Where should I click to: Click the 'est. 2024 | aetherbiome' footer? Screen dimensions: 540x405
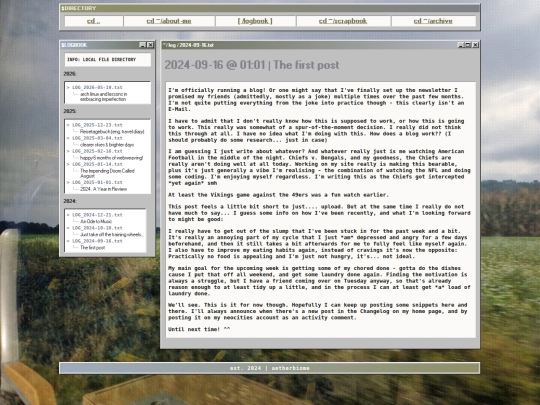point(270,368)
